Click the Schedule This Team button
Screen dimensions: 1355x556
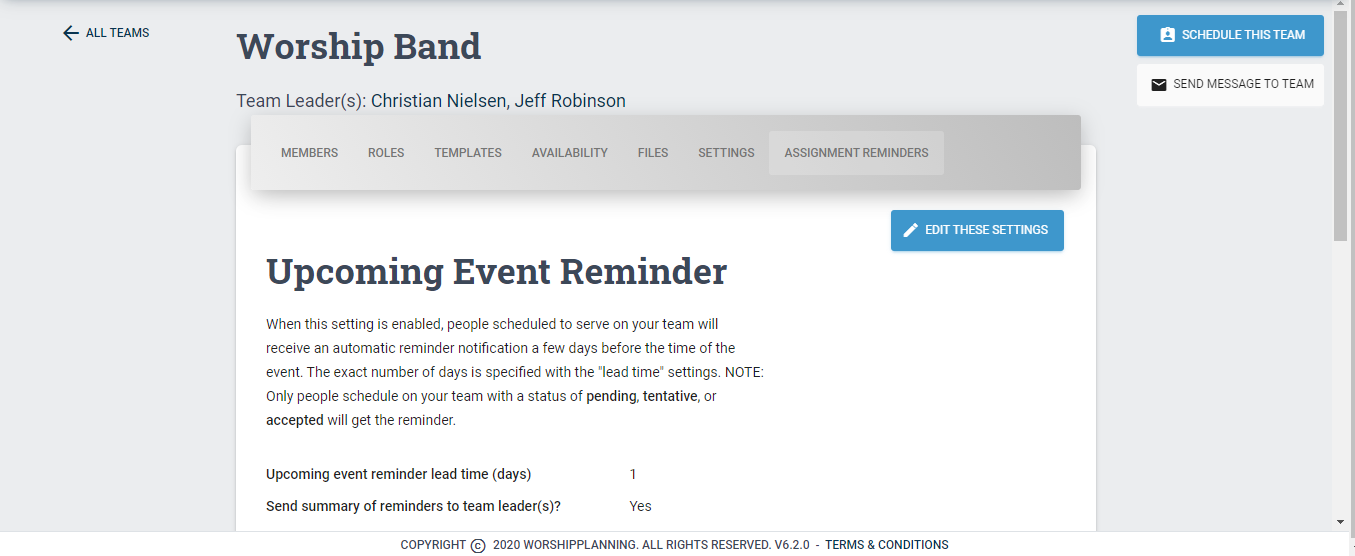point(1230,35)
